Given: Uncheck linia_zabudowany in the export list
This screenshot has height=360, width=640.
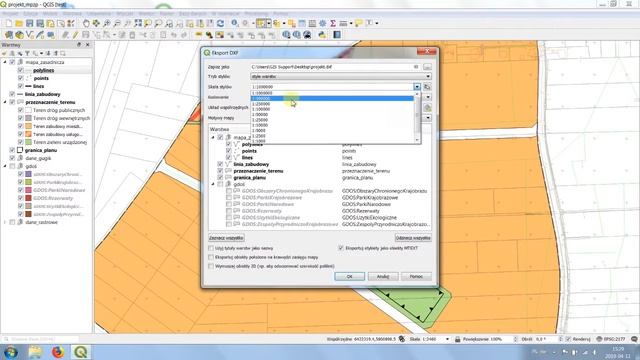Looking at the screenshot, I should click(x=220, y=164).
